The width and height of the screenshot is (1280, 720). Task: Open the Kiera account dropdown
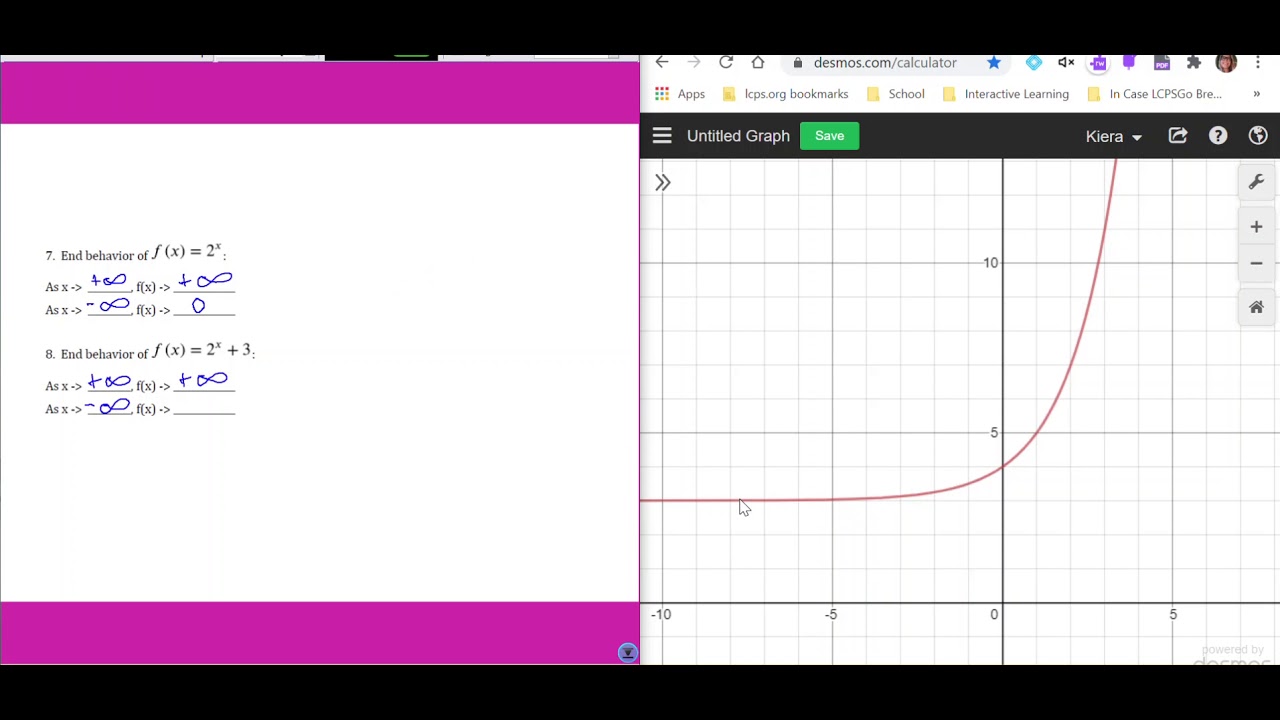(x=1113, y=136)
